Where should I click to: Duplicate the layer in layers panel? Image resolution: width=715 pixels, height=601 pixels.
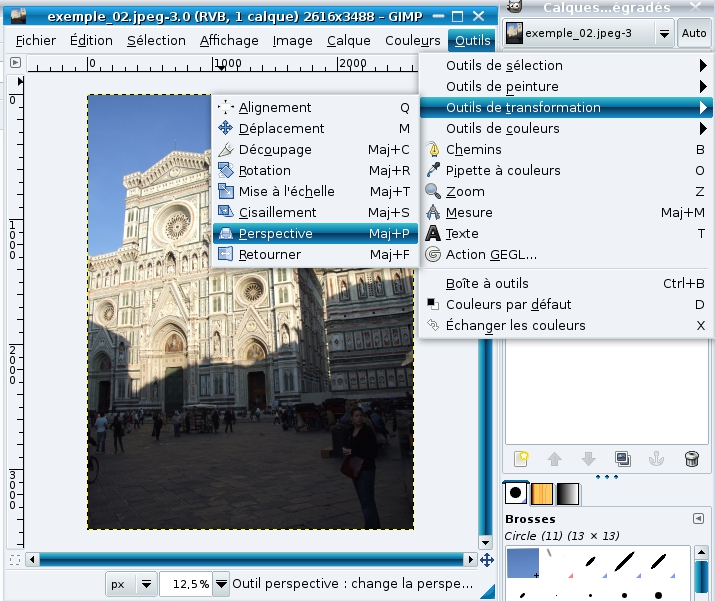pyautogui.click(x=622, y=458)
